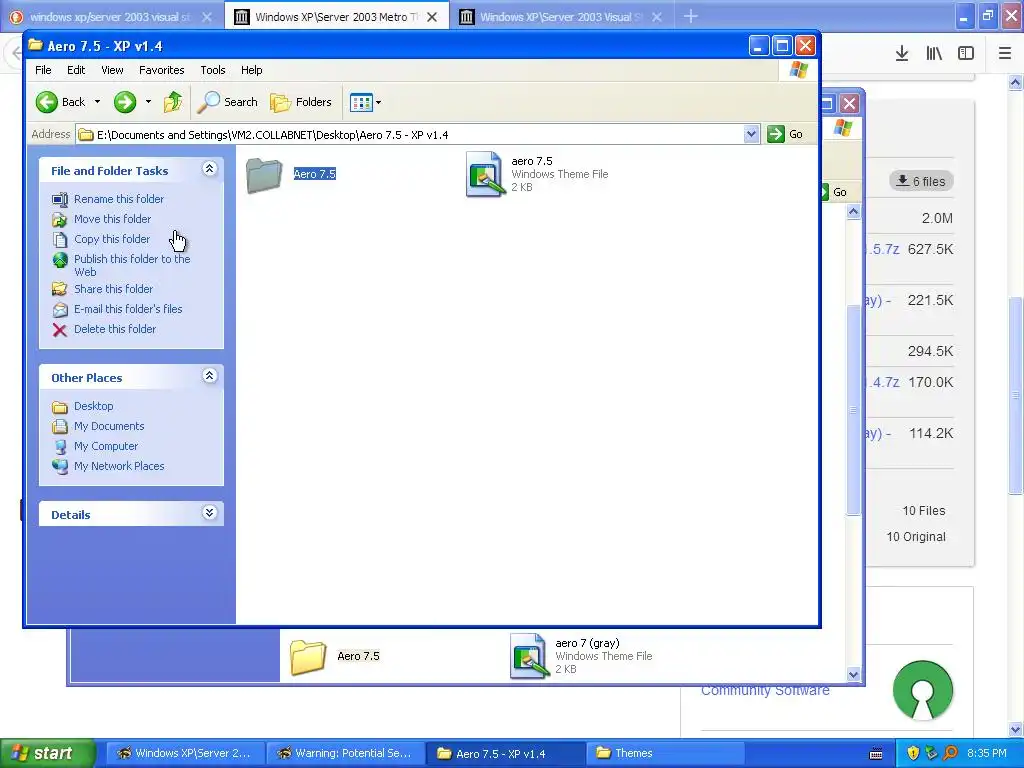The image size is (1024, 768).
Task: Click the Community Software link
Action: click(x=765, y=691)
